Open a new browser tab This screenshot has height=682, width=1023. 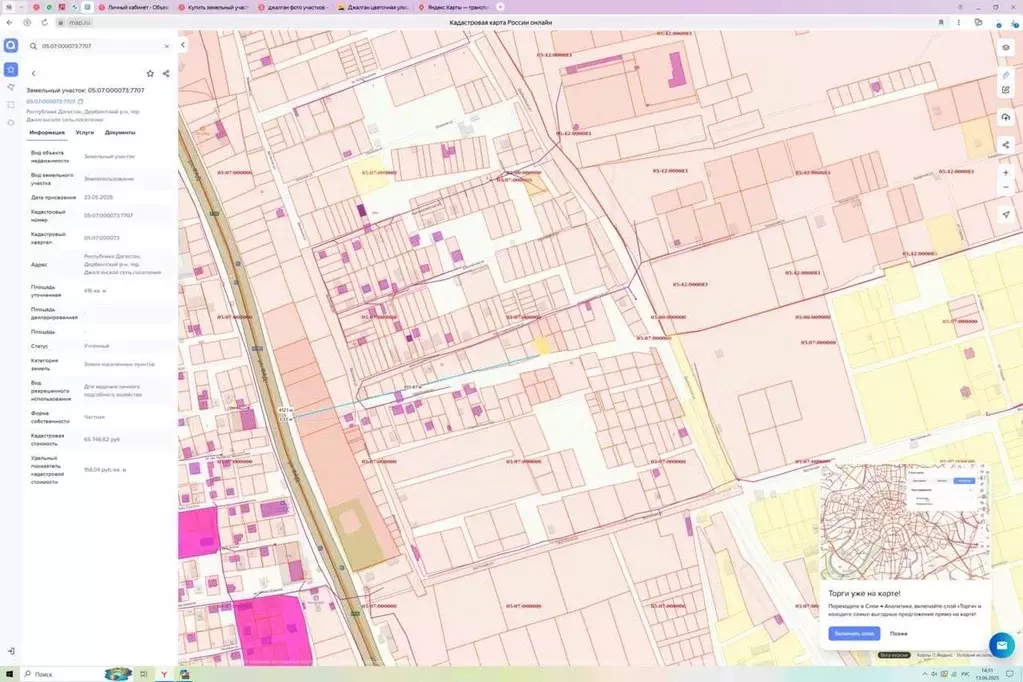pyautogui.click(x=500, y=7)
